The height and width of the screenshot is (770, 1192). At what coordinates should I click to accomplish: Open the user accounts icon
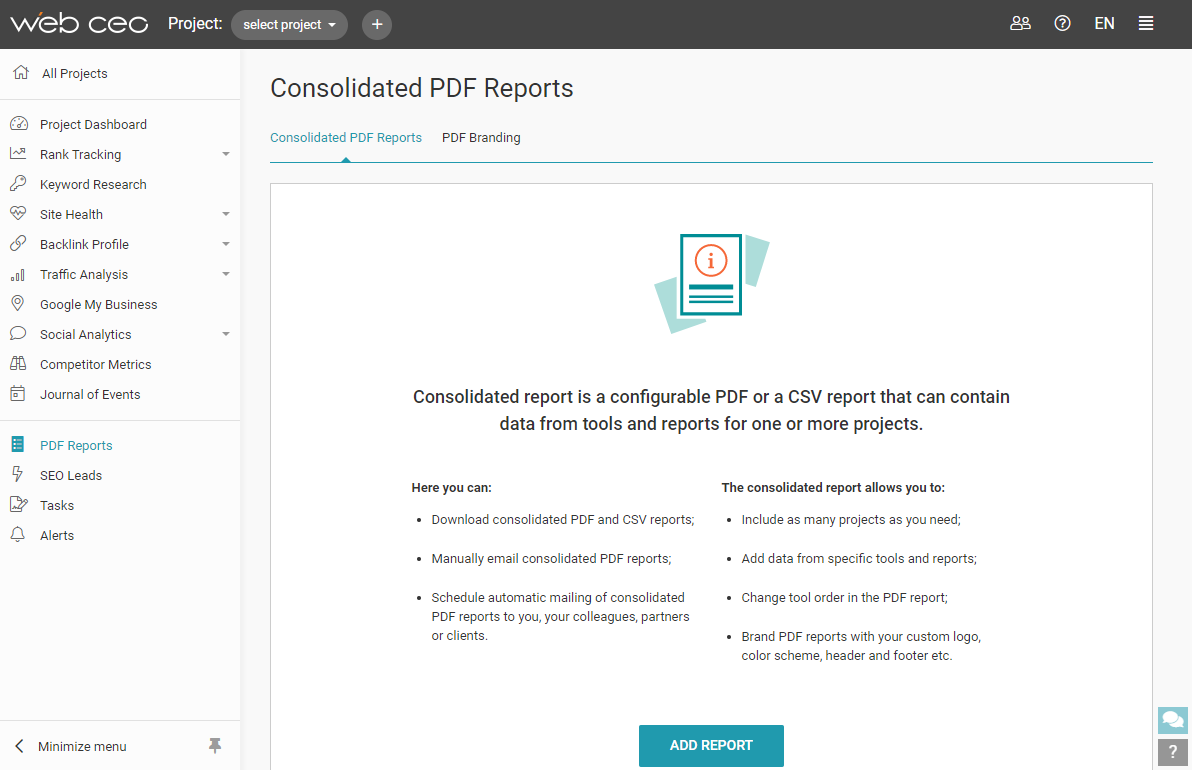1020,24
